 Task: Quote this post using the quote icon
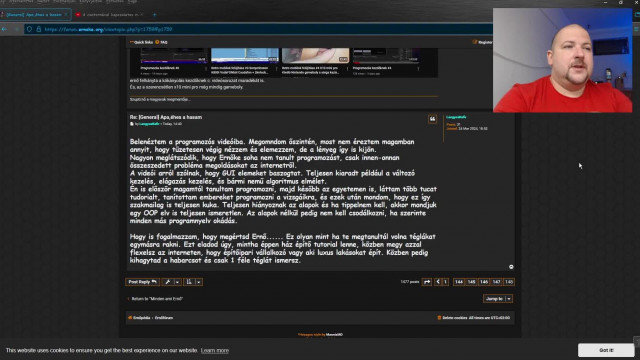432,119
